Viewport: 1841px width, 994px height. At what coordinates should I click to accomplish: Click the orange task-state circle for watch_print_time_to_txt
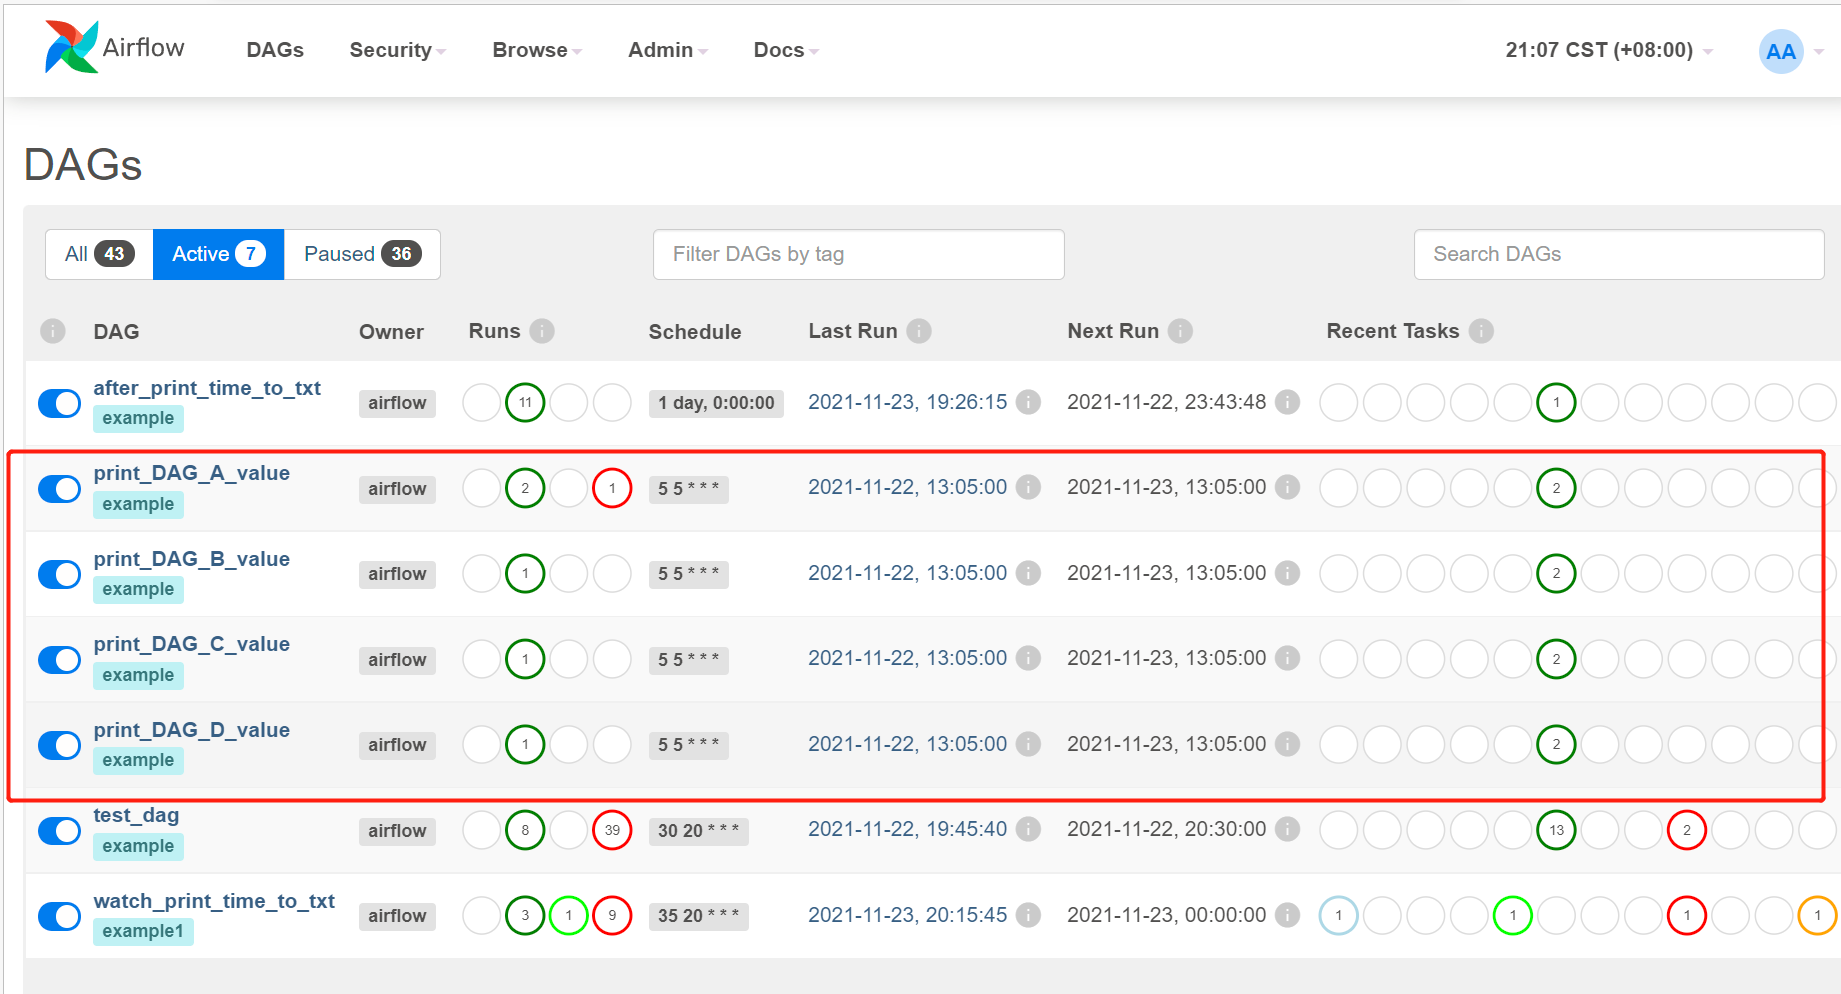click(1817, 915)
